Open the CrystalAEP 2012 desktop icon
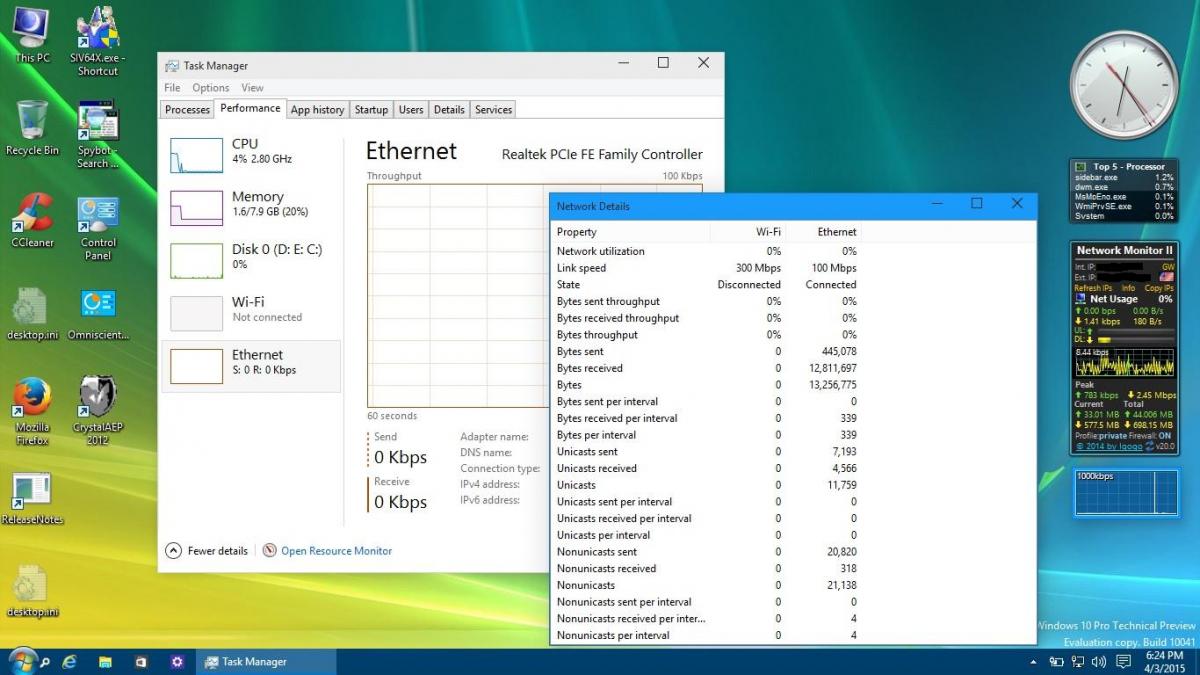This screenshot has width=1200, height=675. tap(98, 411)
